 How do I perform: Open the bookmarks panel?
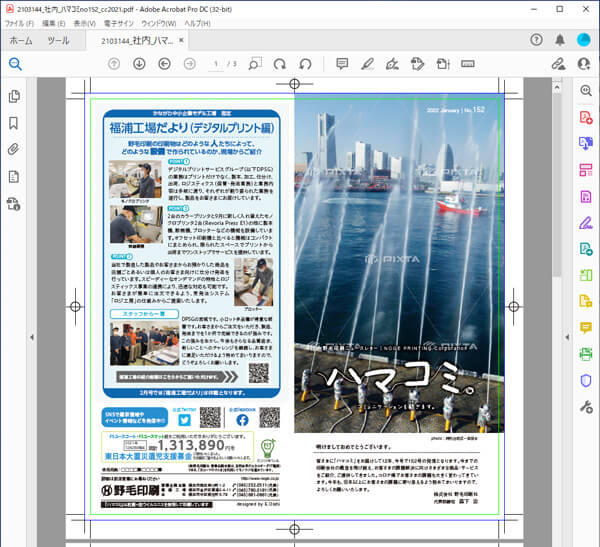13,123
